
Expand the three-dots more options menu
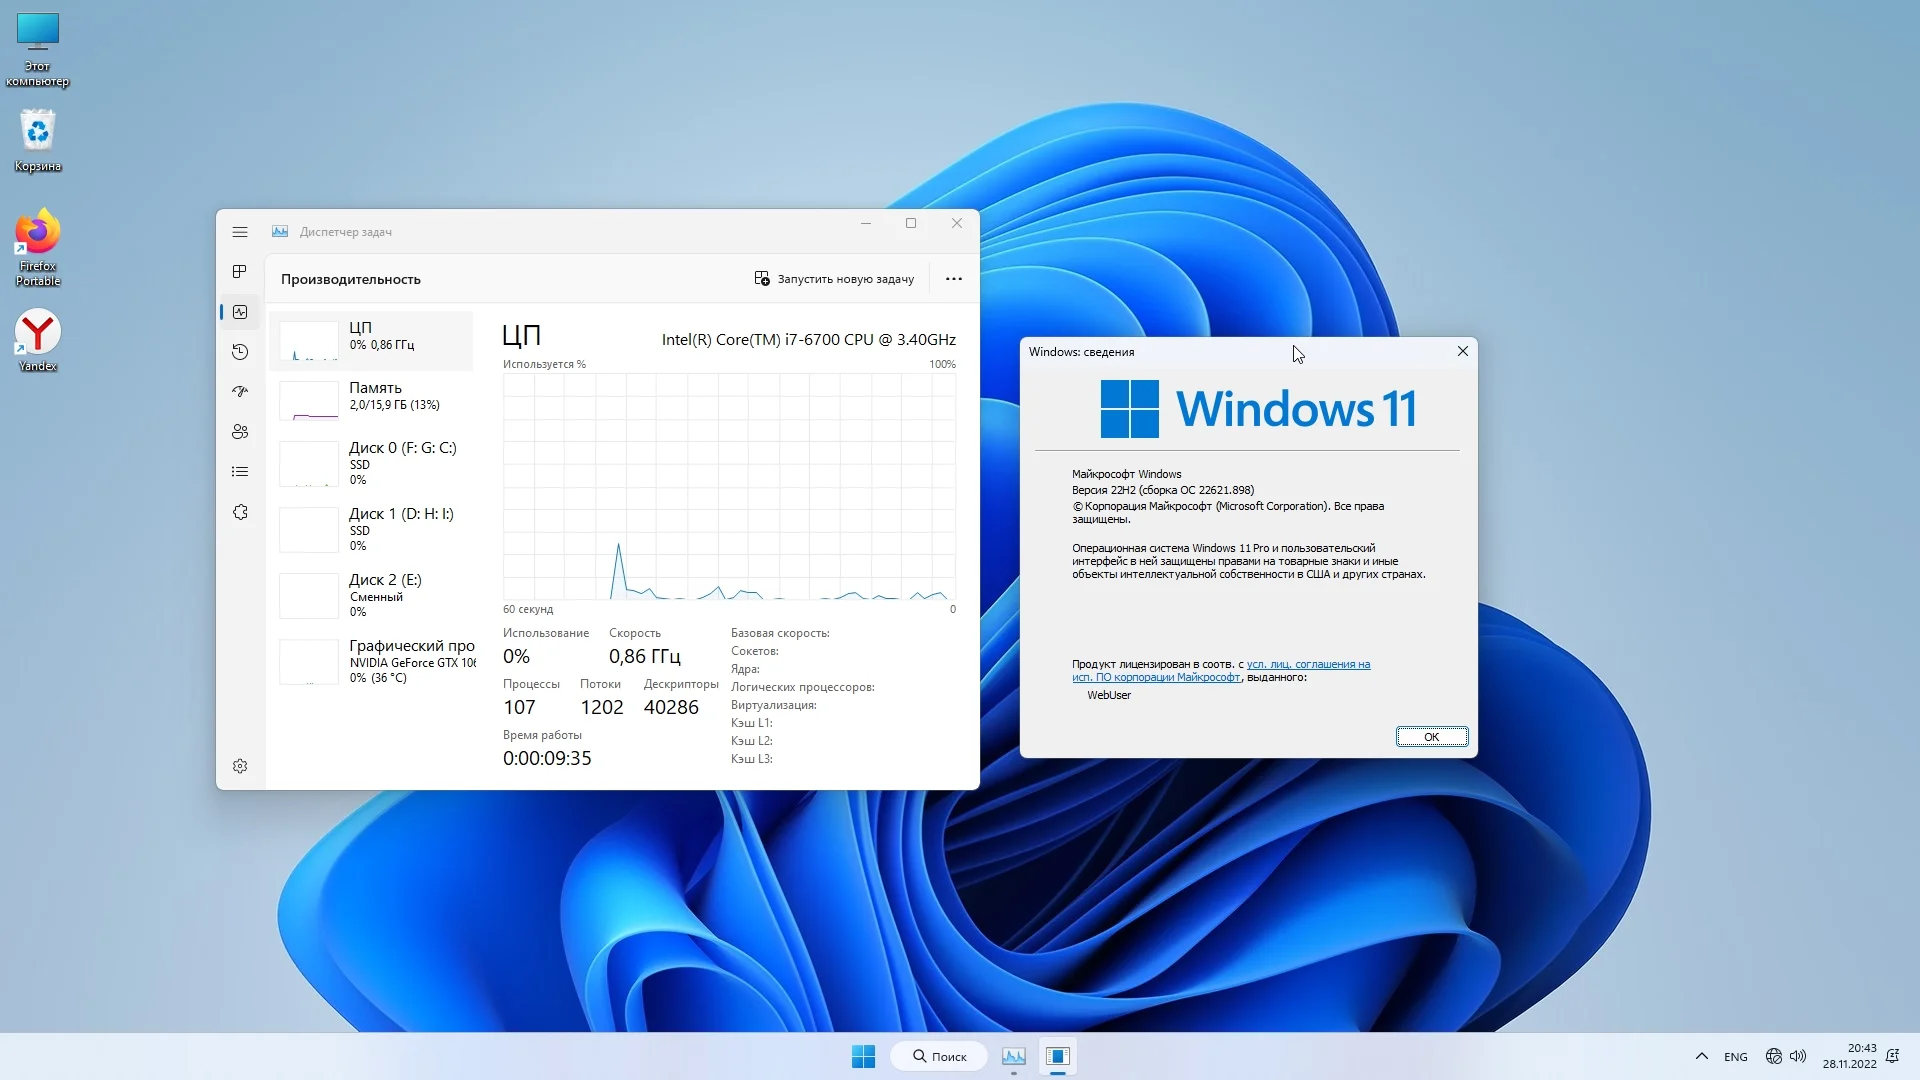(954, 279)
